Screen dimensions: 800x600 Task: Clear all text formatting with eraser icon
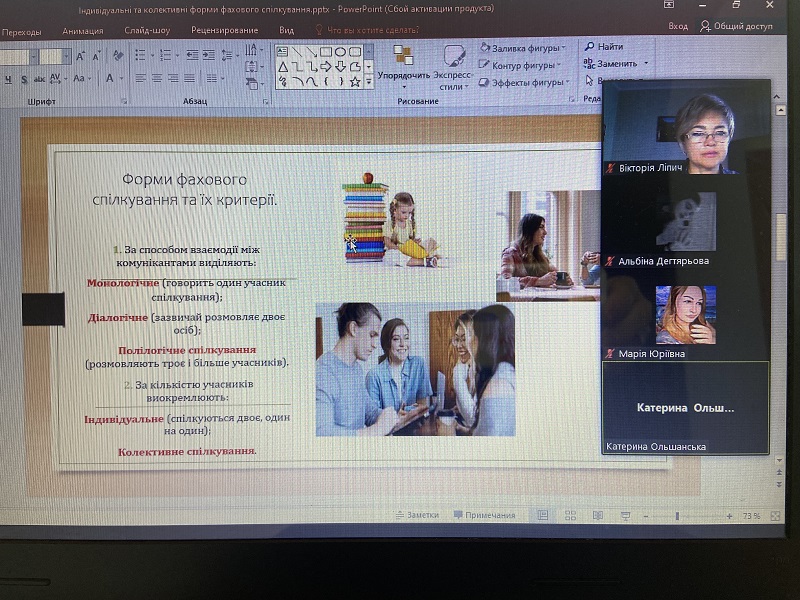tap(118, 55)
